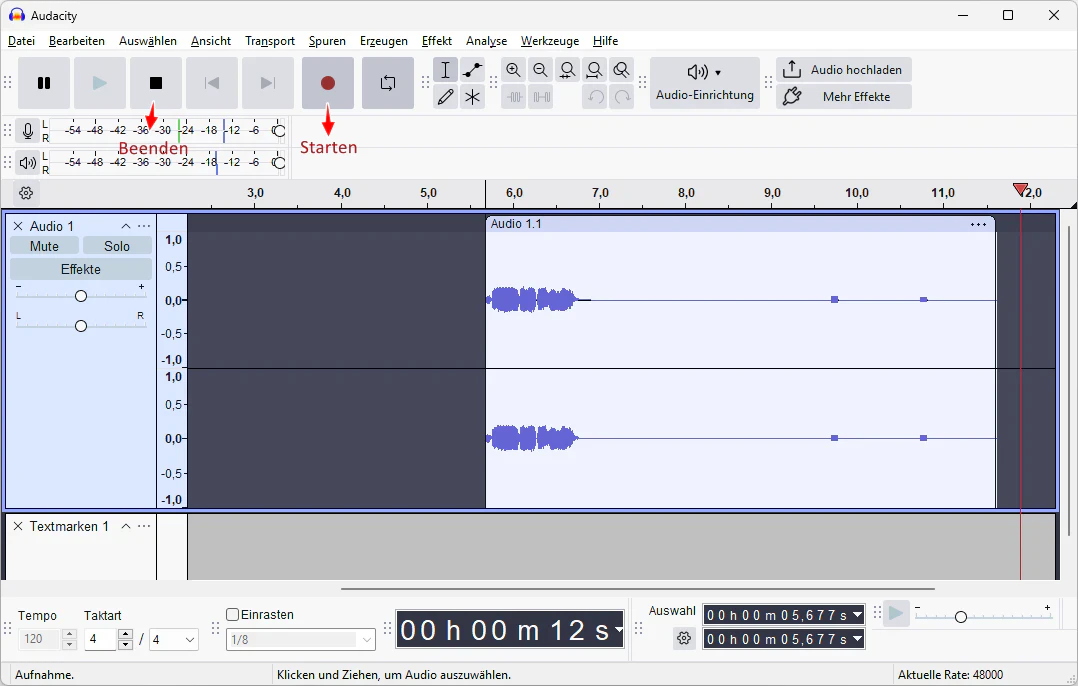The image size is (1078, 686).
Task: Click the Undo arrow icon
Action: (595, 97)
